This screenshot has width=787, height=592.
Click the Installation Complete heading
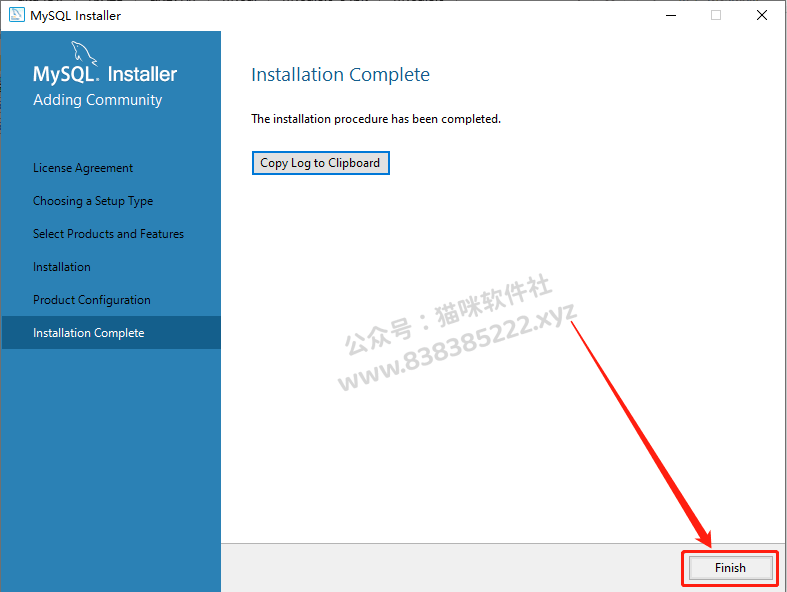340,75
